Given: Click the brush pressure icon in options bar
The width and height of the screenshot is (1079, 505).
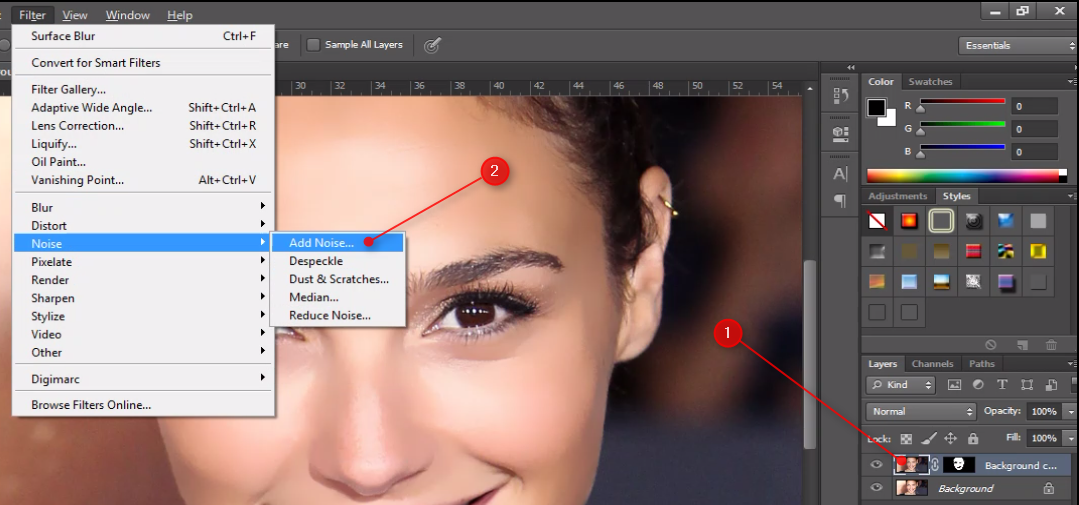Looking at the screenshot, I should pos(431,45).
